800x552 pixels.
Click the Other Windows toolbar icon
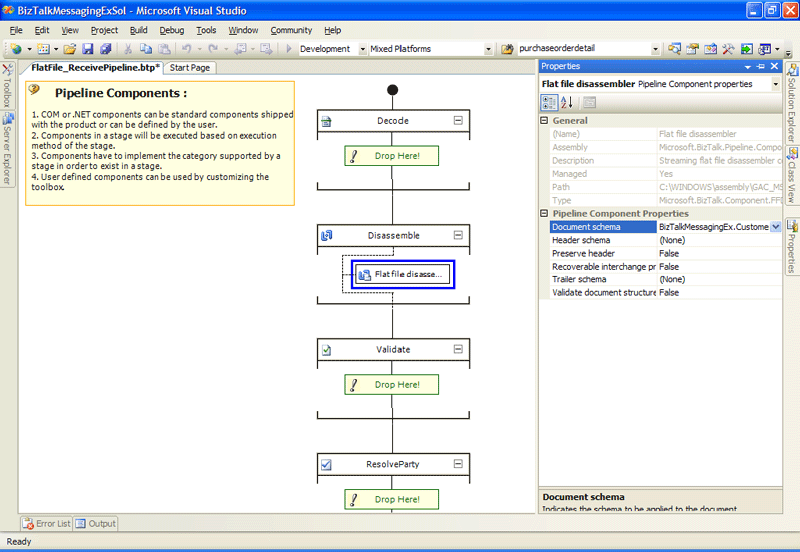(764, 49)
